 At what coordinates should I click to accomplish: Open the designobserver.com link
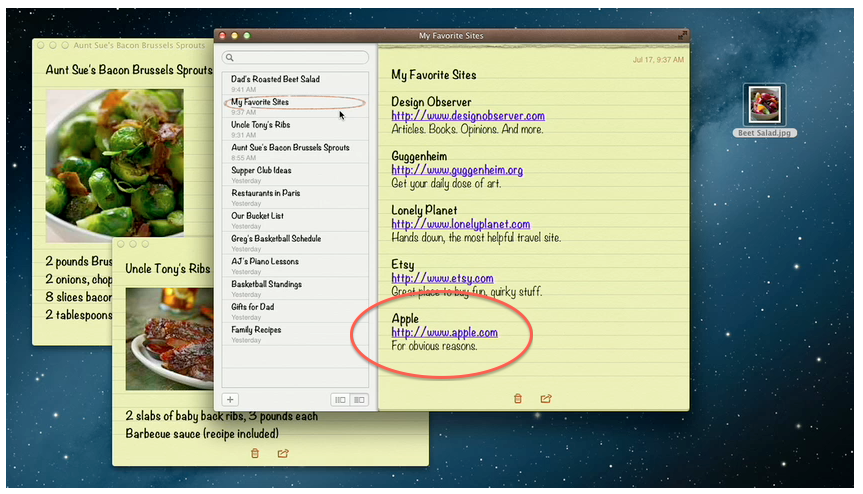coord(467,116)
